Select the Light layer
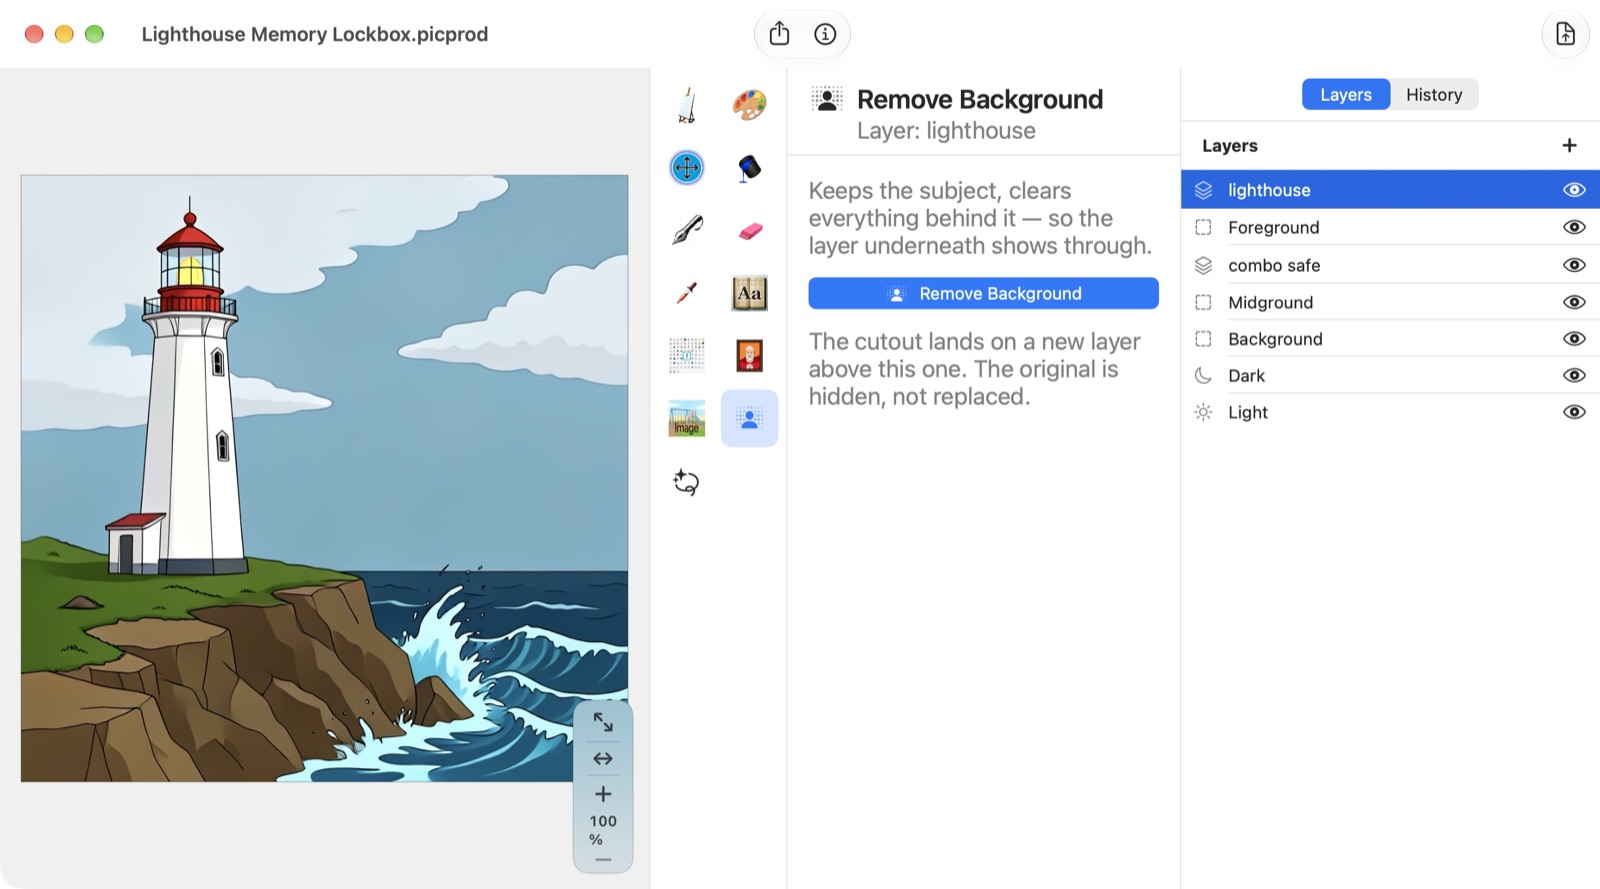 click(x=1390, y=412)
